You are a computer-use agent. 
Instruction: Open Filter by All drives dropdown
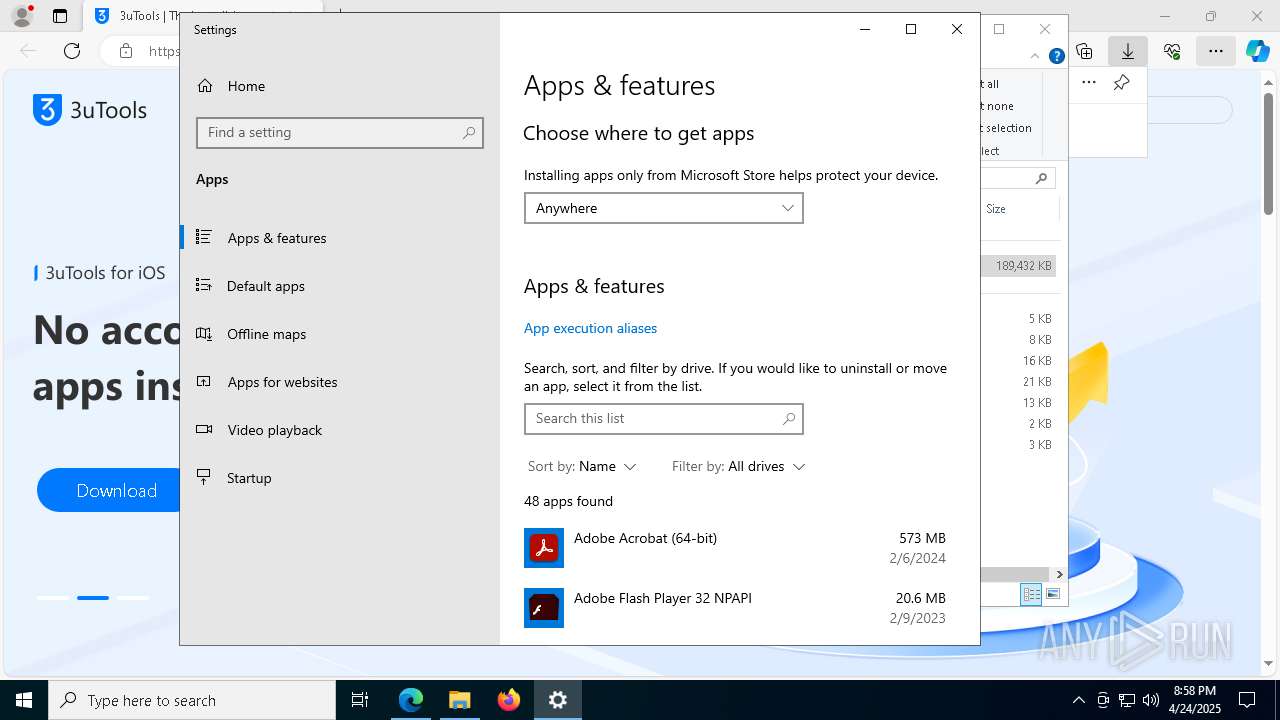point(738,466)
